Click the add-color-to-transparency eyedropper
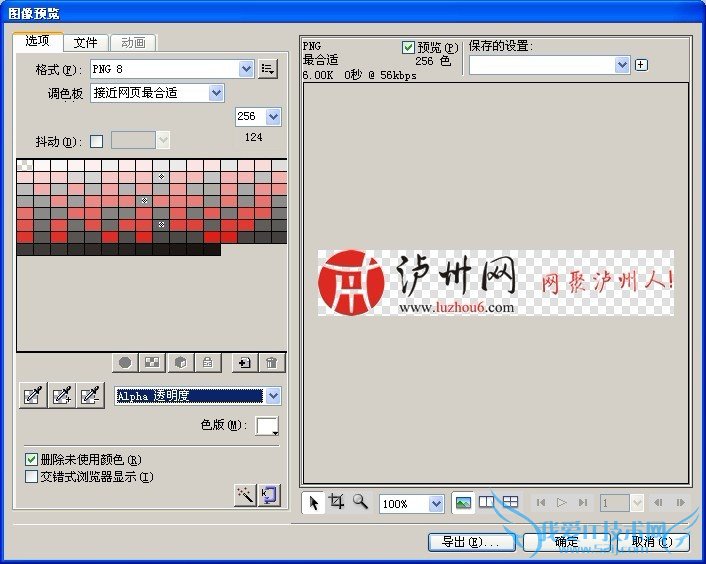This screenshot has width=706, height=564. click(x=62, y=396)
